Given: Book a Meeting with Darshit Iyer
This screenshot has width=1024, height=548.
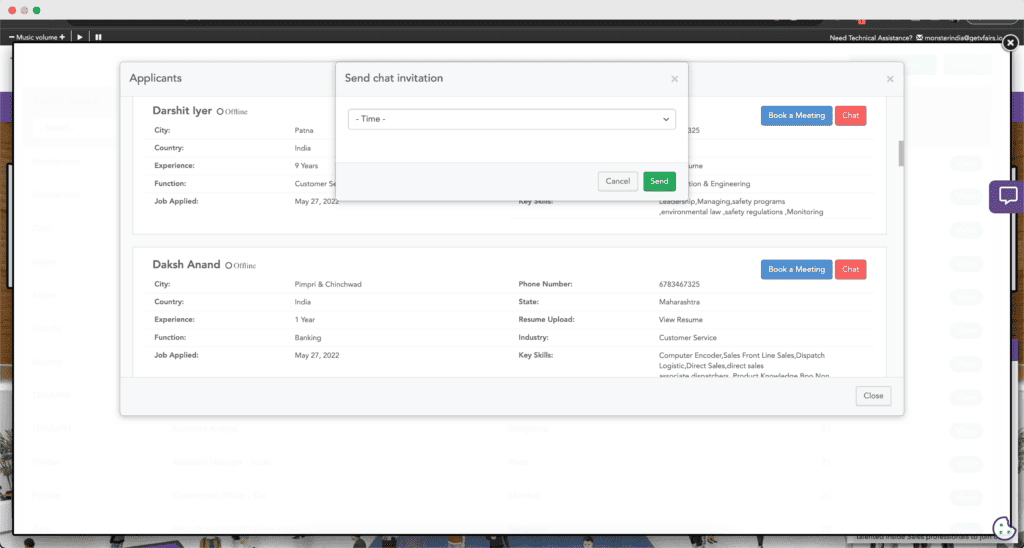Looking at the screenshot, I should (x=796, y=115).
